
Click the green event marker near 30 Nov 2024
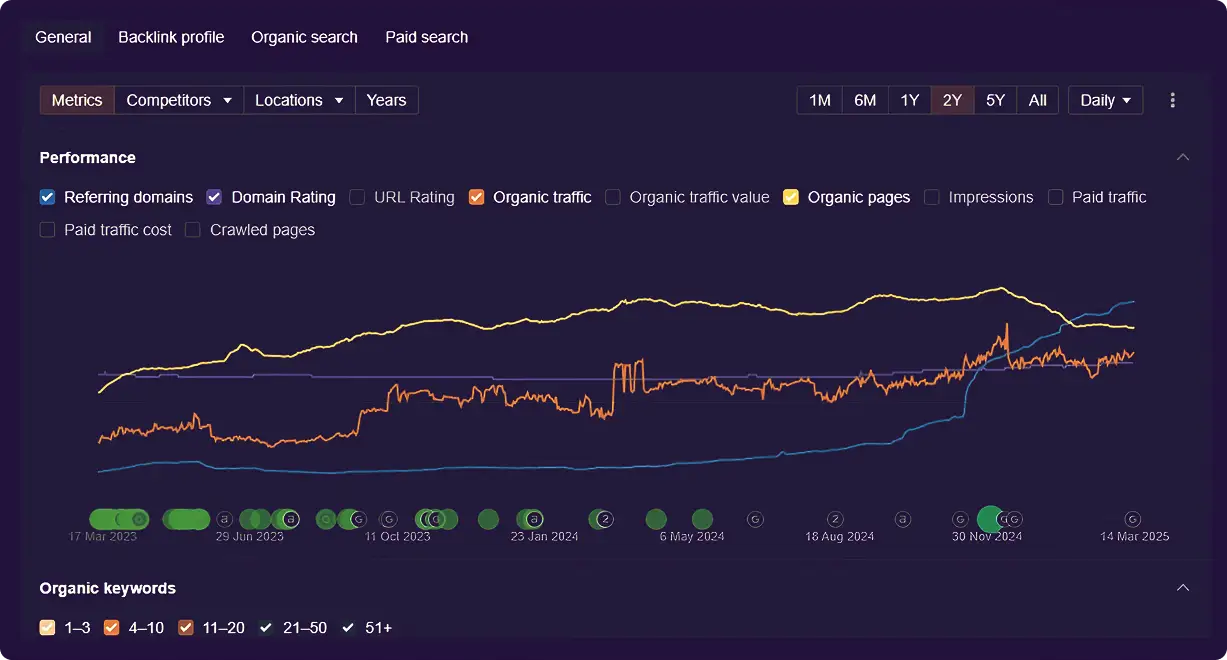click(986, 519)
